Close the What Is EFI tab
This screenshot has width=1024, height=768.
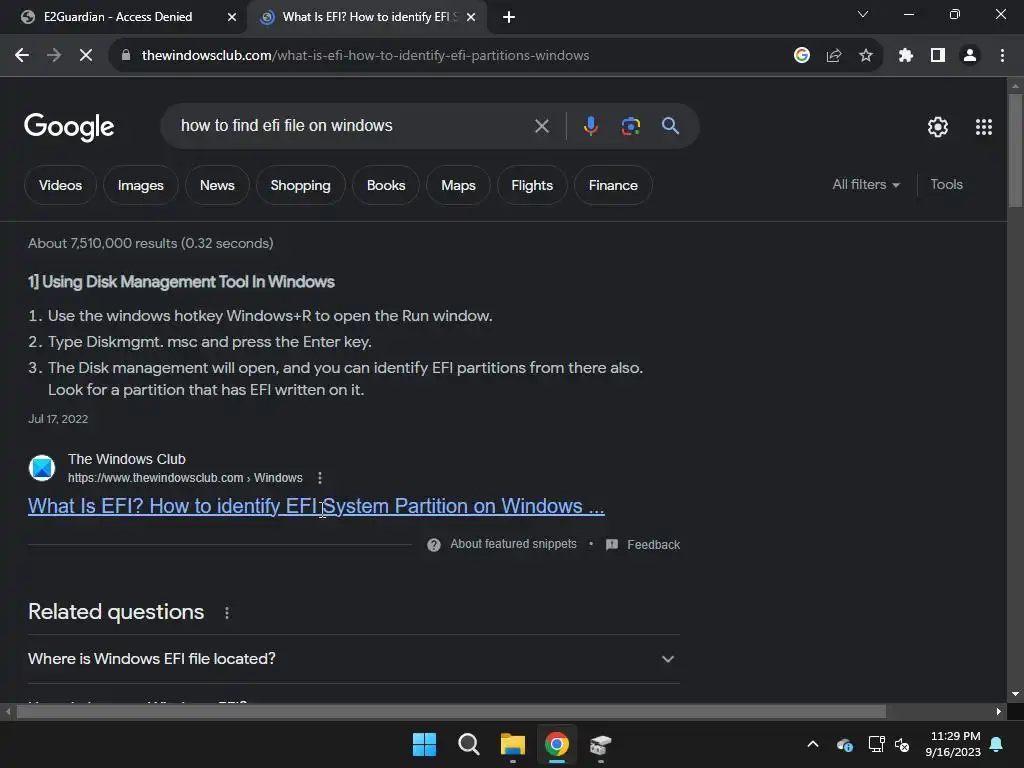(x=471, y=17)
